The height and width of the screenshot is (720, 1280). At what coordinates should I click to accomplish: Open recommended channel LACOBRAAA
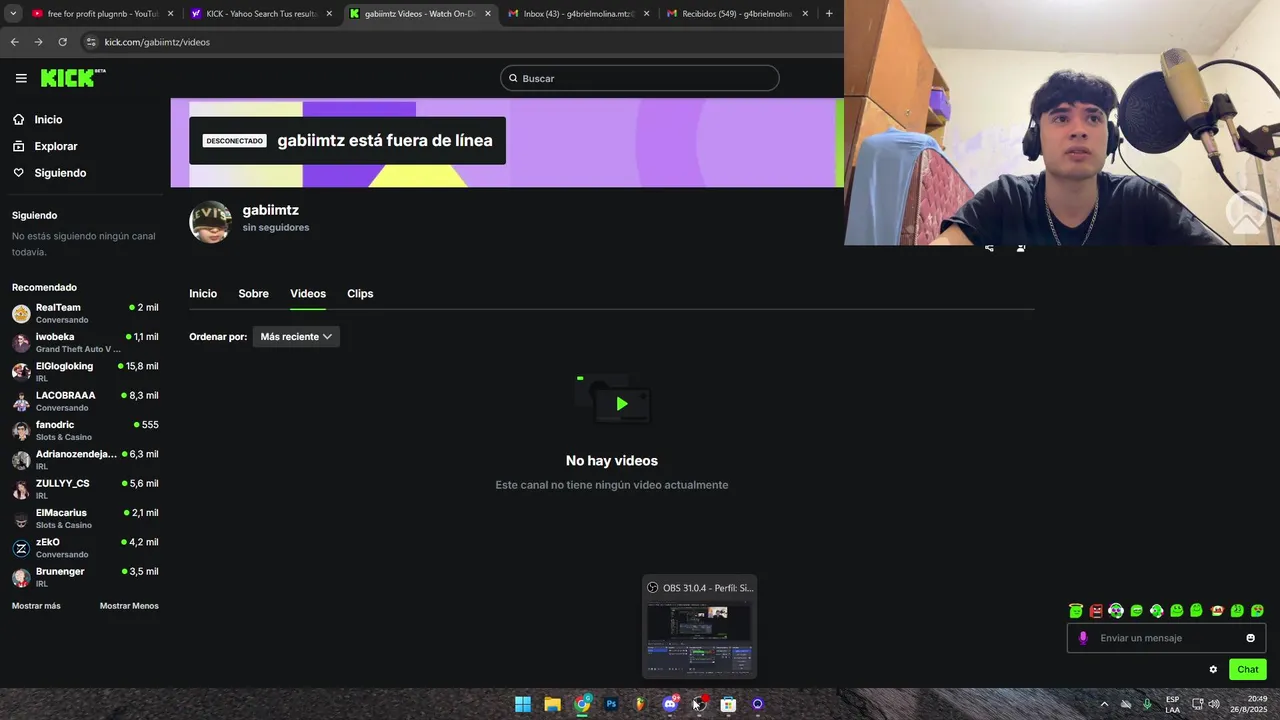85,401
